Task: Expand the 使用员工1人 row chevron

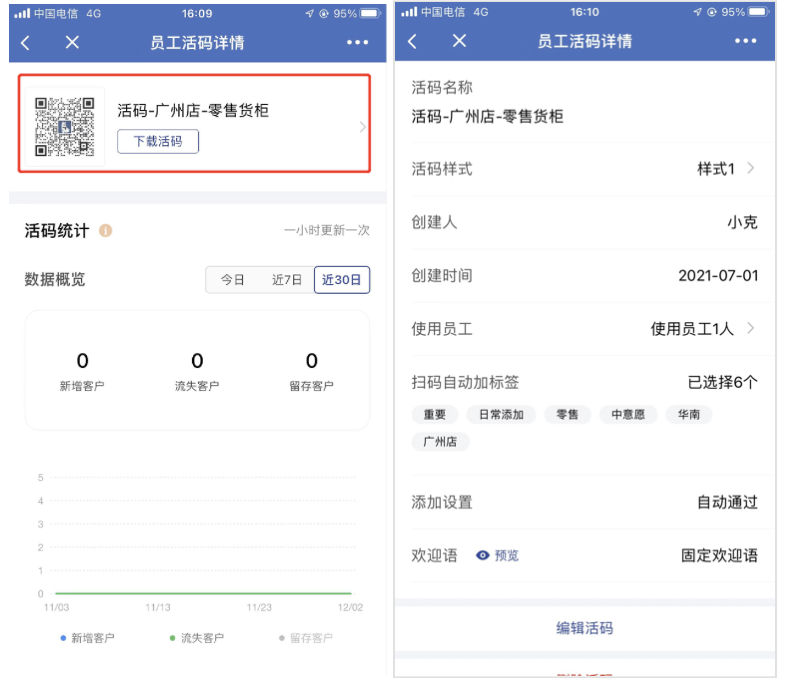Action: 750,329
